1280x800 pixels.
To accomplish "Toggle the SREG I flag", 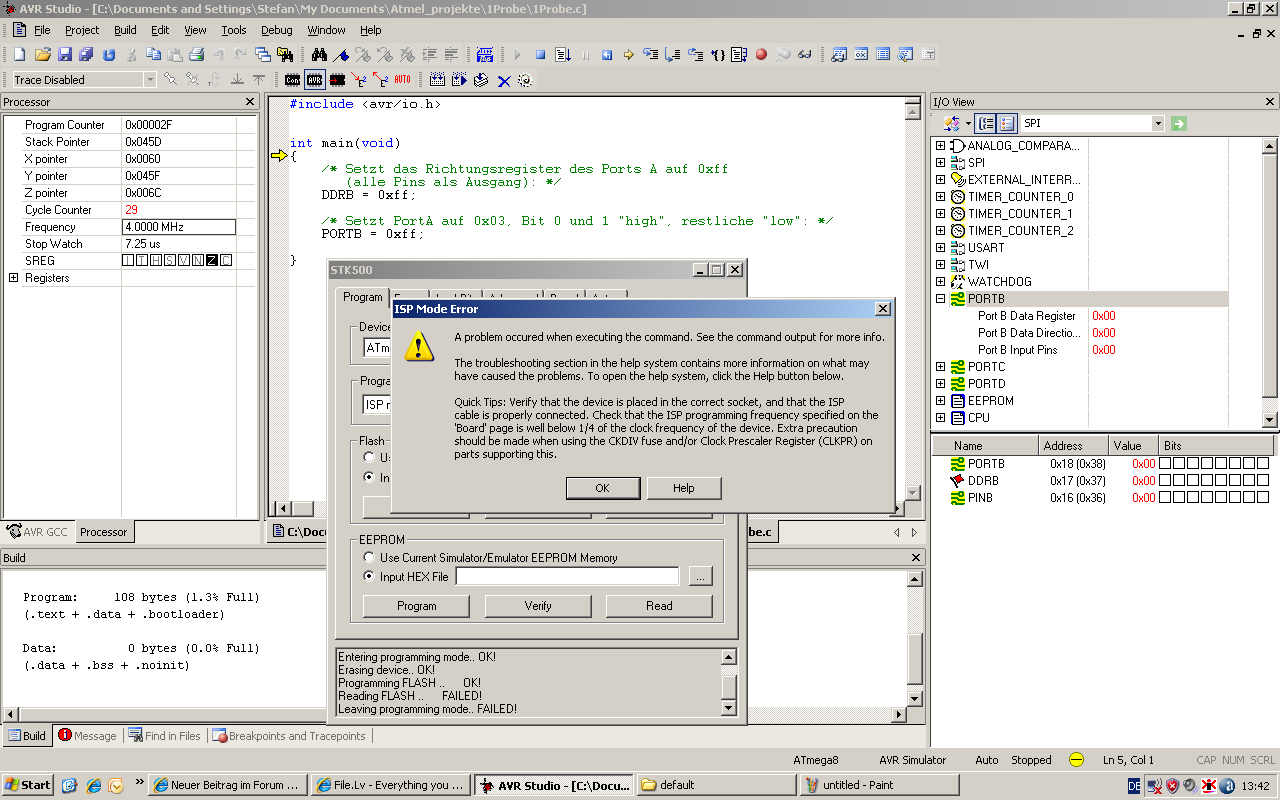I will (x=128, y=261).
